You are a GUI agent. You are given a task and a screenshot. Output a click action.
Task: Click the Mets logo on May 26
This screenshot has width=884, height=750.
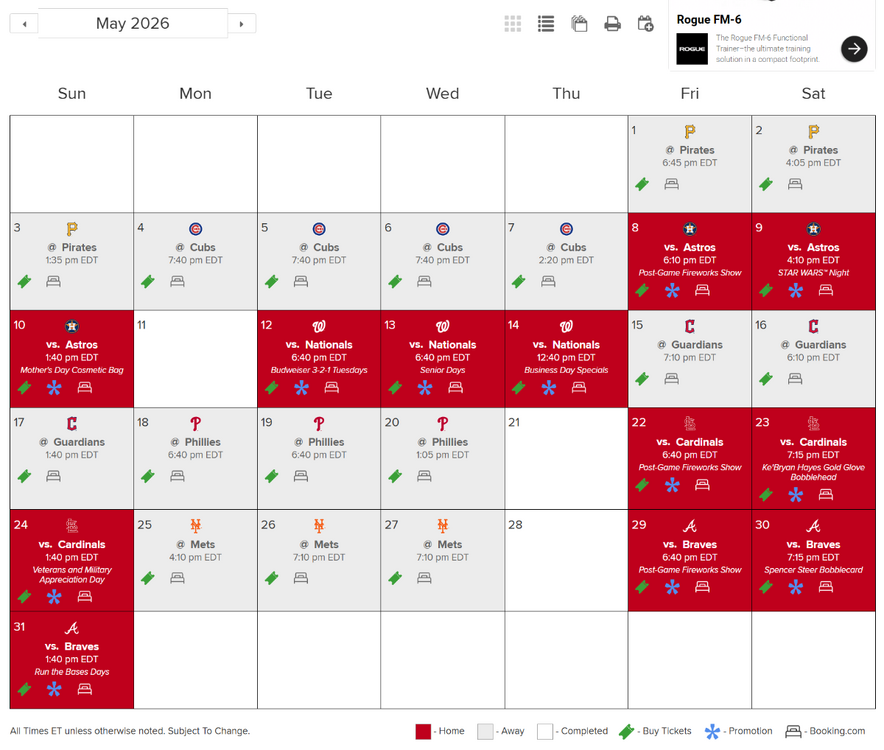[319, 526]
